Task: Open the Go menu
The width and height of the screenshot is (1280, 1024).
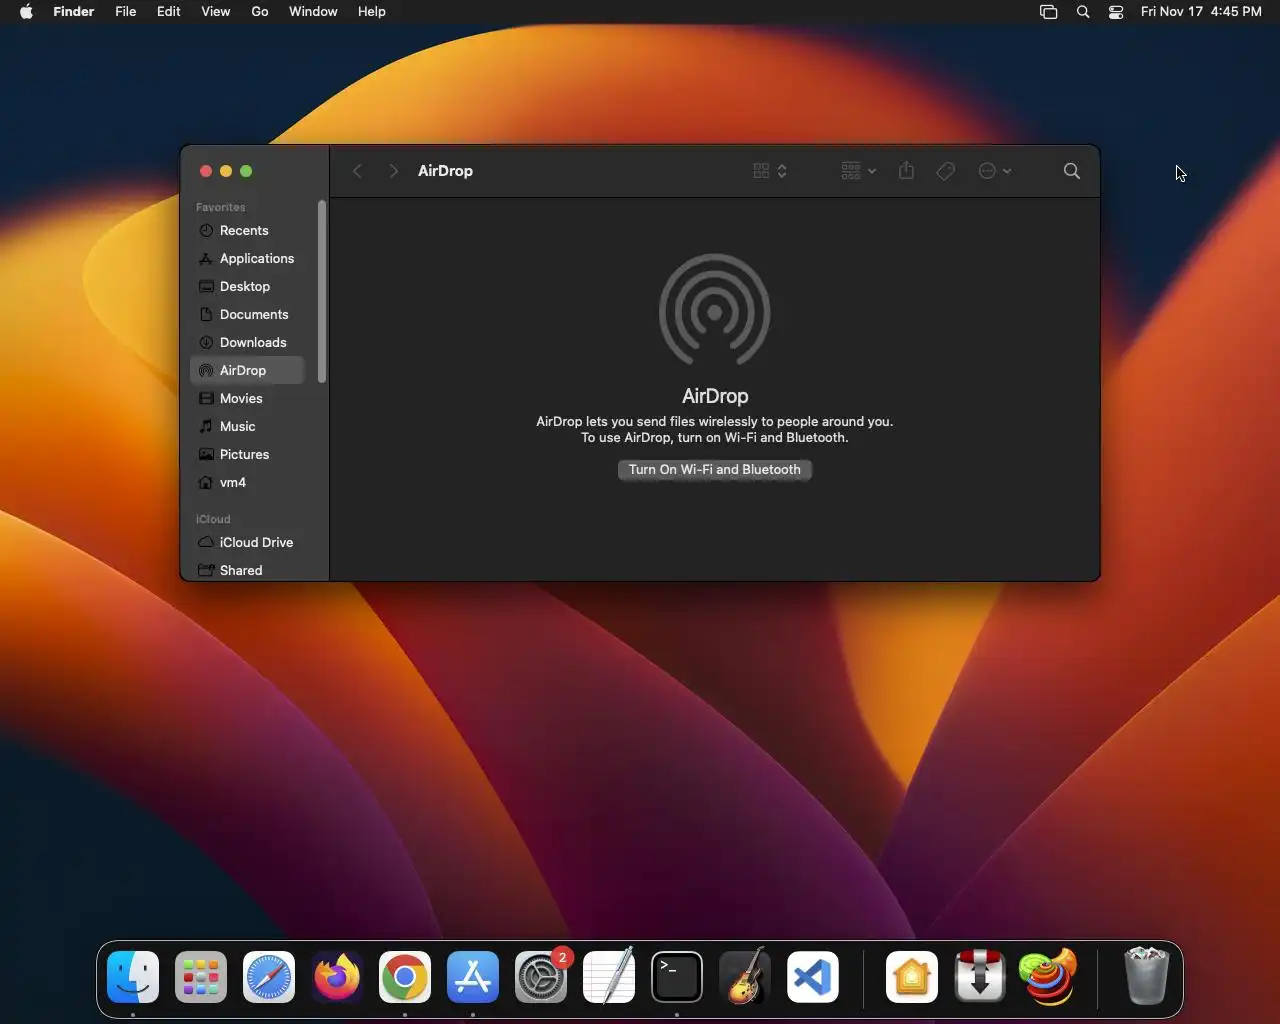Action: coord(260,12)
